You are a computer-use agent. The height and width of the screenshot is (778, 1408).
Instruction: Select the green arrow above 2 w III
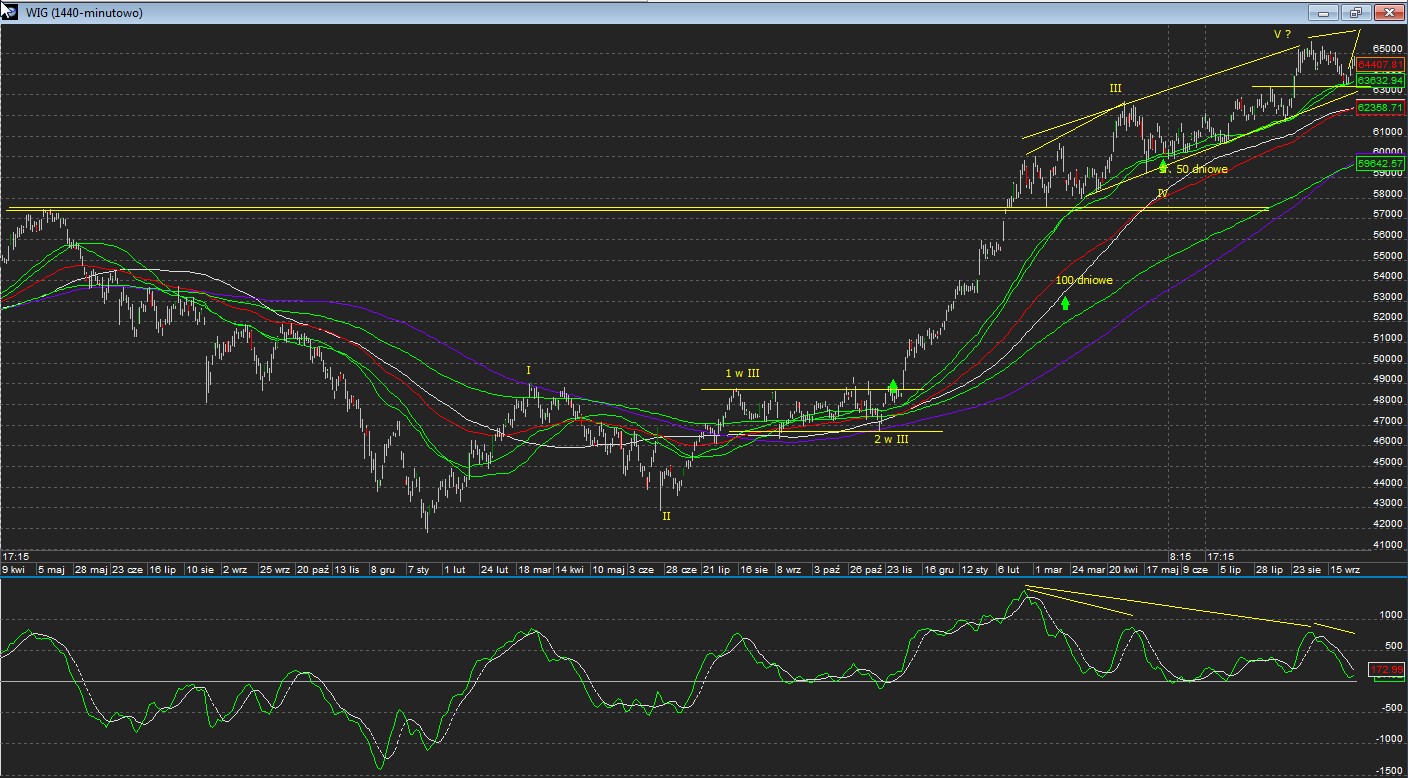click(893, 387)
